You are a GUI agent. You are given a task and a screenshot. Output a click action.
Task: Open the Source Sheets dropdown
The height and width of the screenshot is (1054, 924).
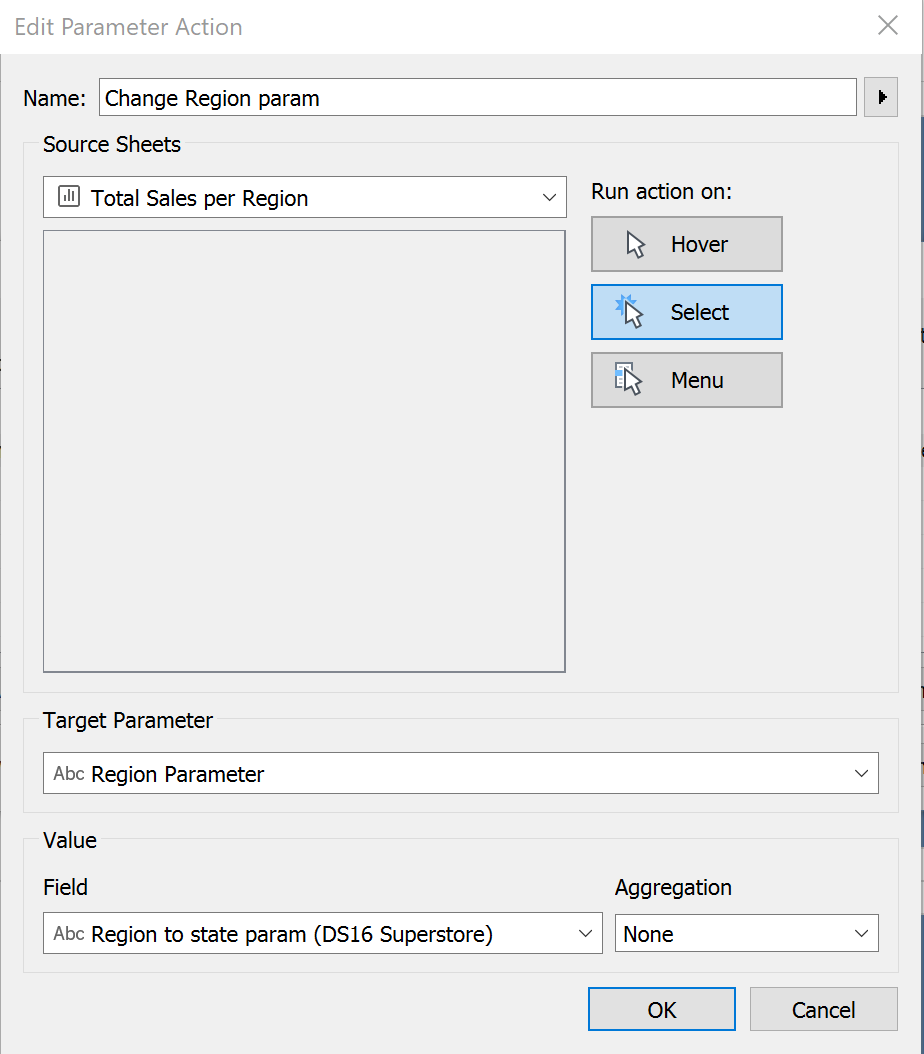point(549,197)
